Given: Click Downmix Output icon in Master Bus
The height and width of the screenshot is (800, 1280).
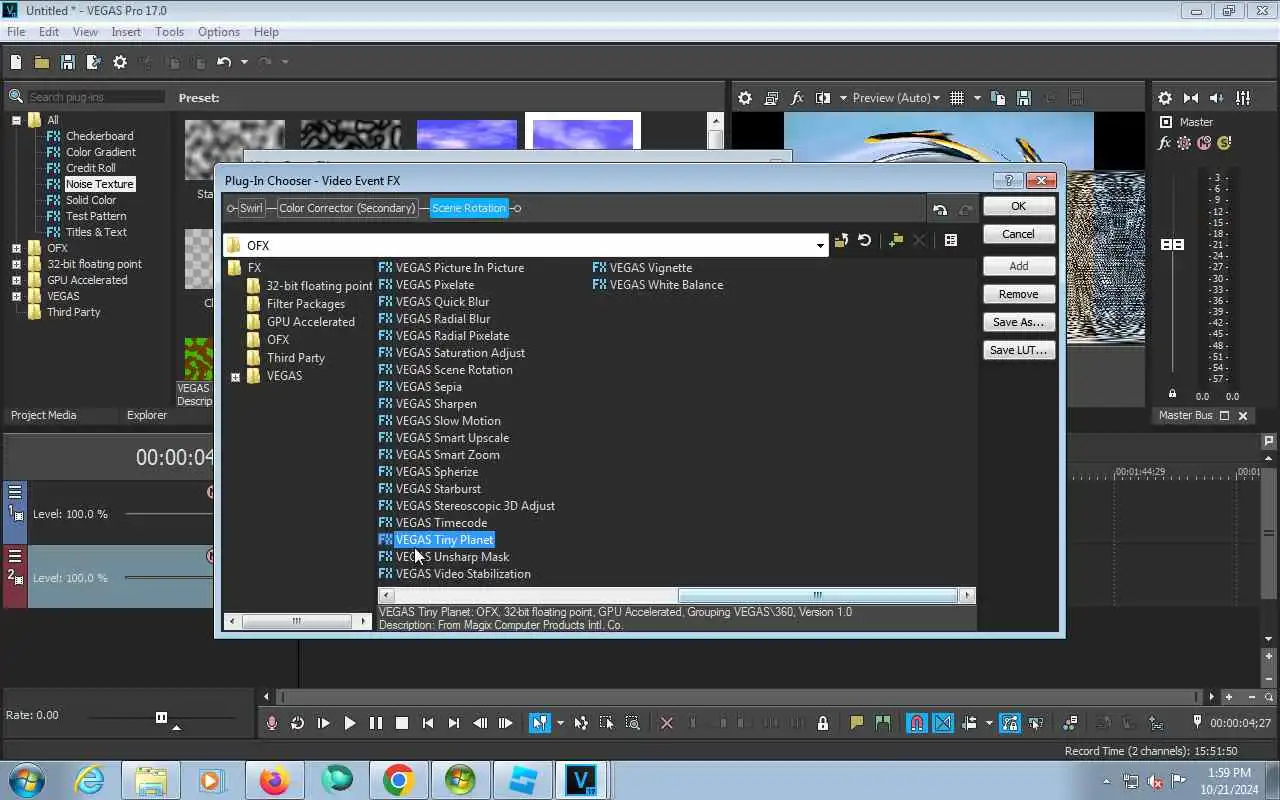Looking at the screenshot, I should point(1191,98).
